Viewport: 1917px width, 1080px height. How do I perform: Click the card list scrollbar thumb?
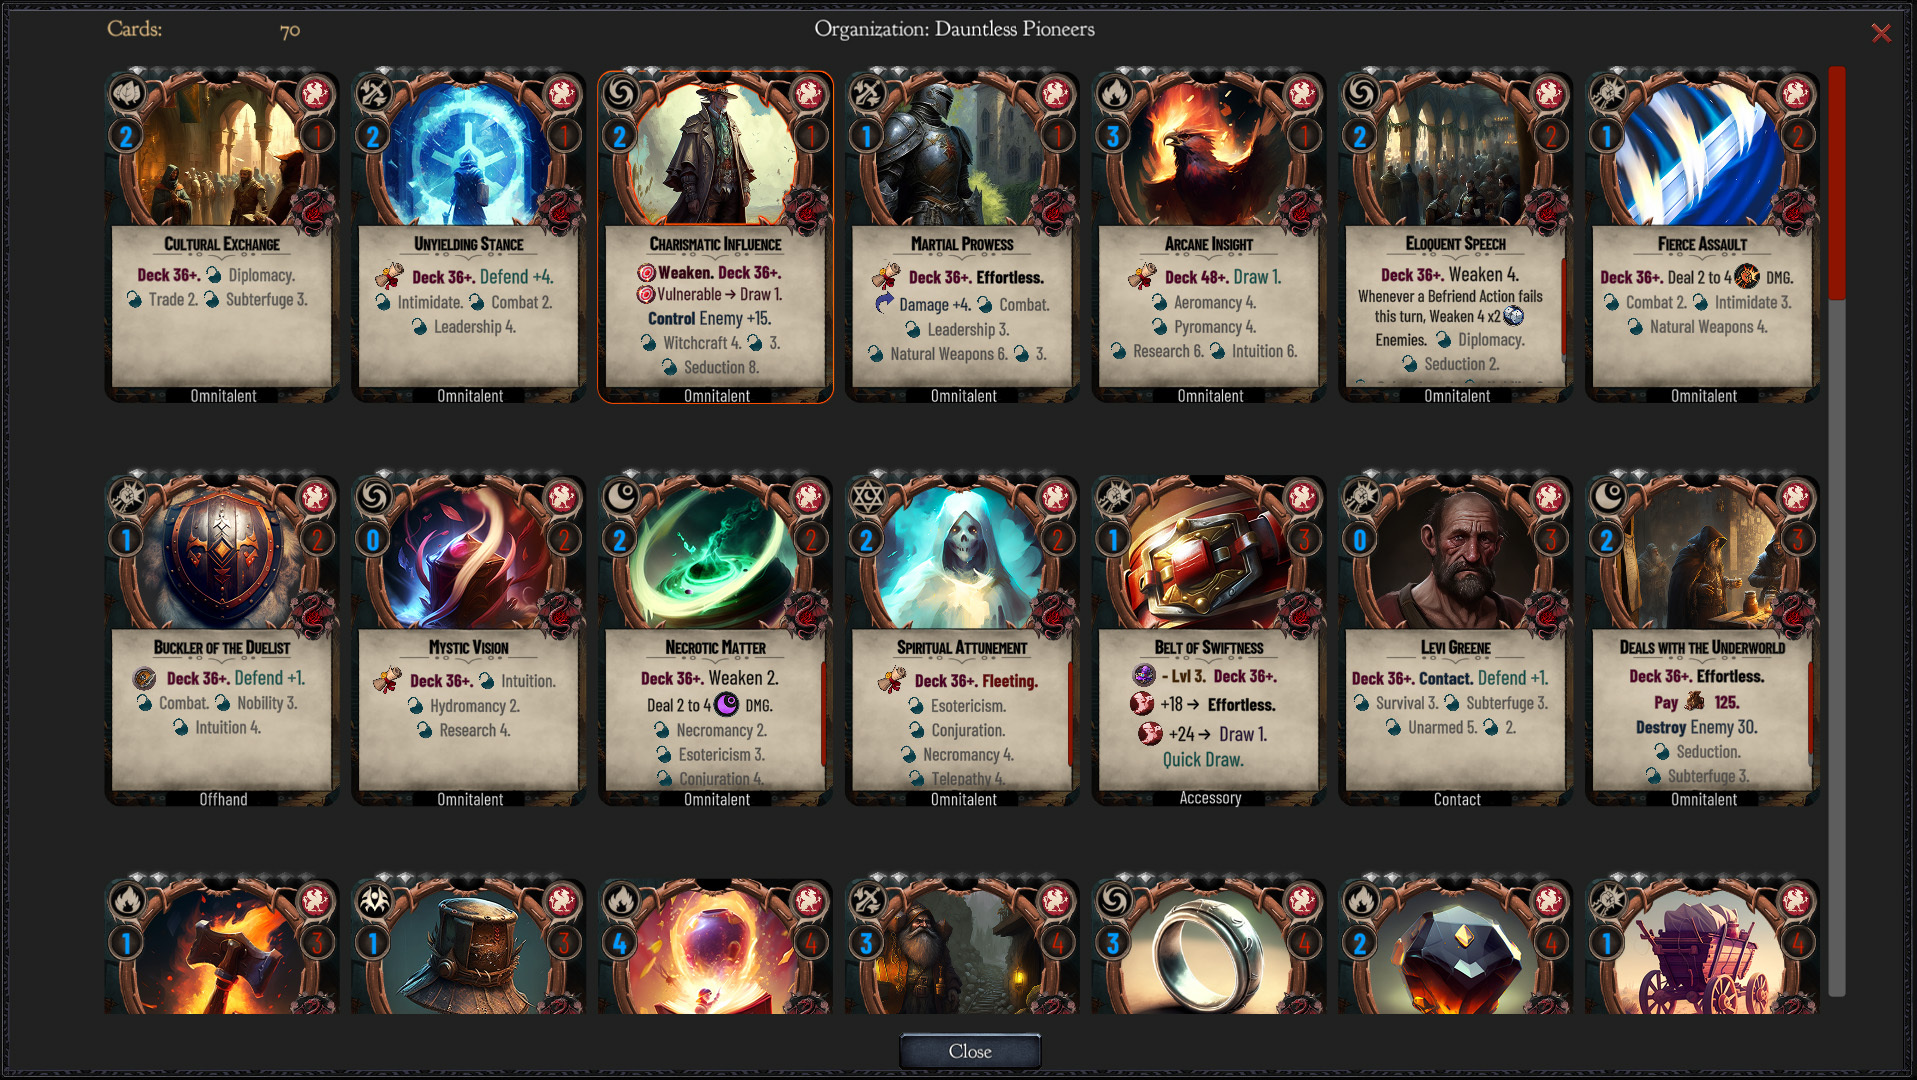pyautogui.click(x=1837, y=184)
